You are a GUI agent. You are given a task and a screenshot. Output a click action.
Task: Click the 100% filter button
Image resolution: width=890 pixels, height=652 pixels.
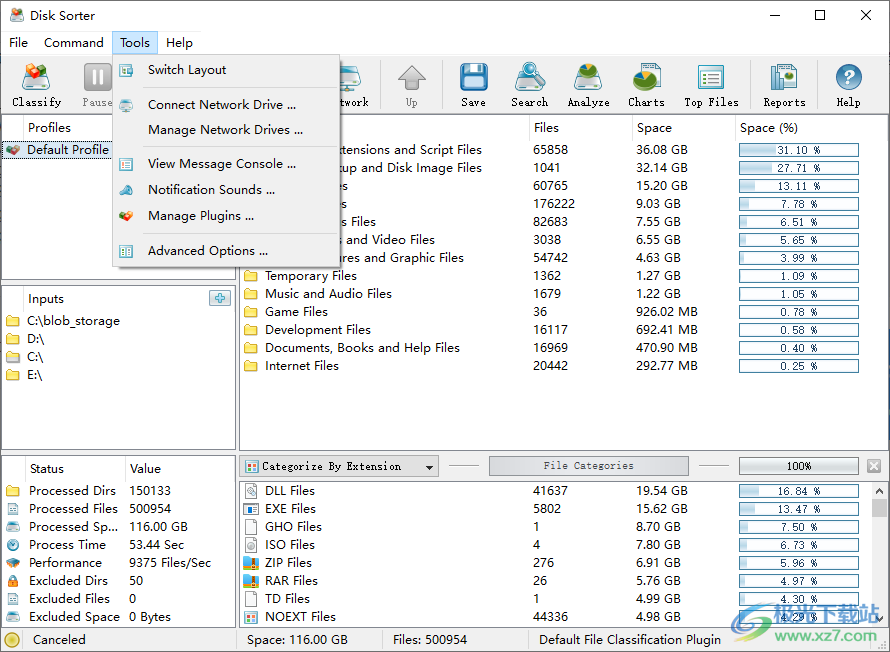click(799, 466)
